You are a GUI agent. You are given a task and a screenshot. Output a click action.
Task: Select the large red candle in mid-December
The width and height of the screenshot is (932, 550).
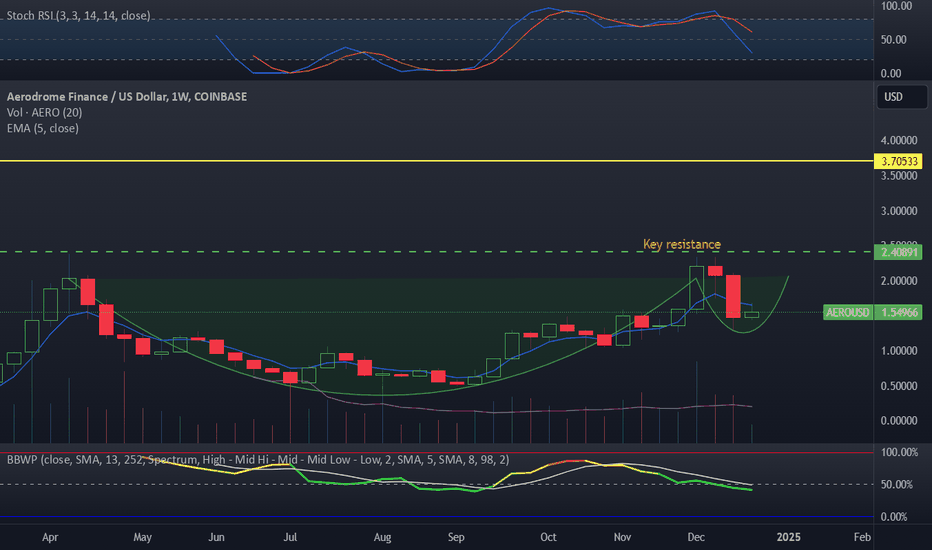pyautogui.click(x=733, y=296)
